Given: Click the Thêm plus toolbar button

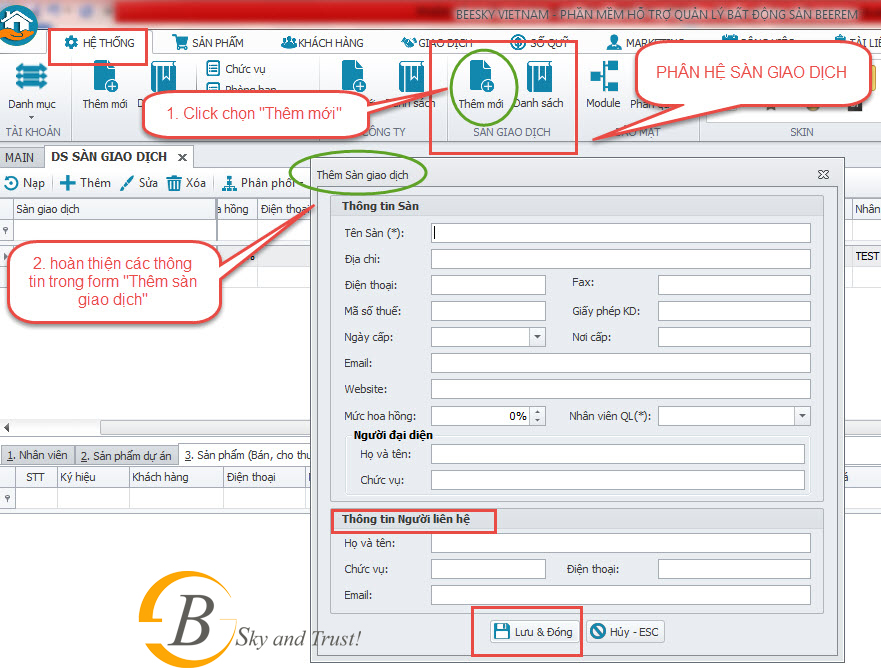Looking at the screenshot, I should [x=85, y=183].
